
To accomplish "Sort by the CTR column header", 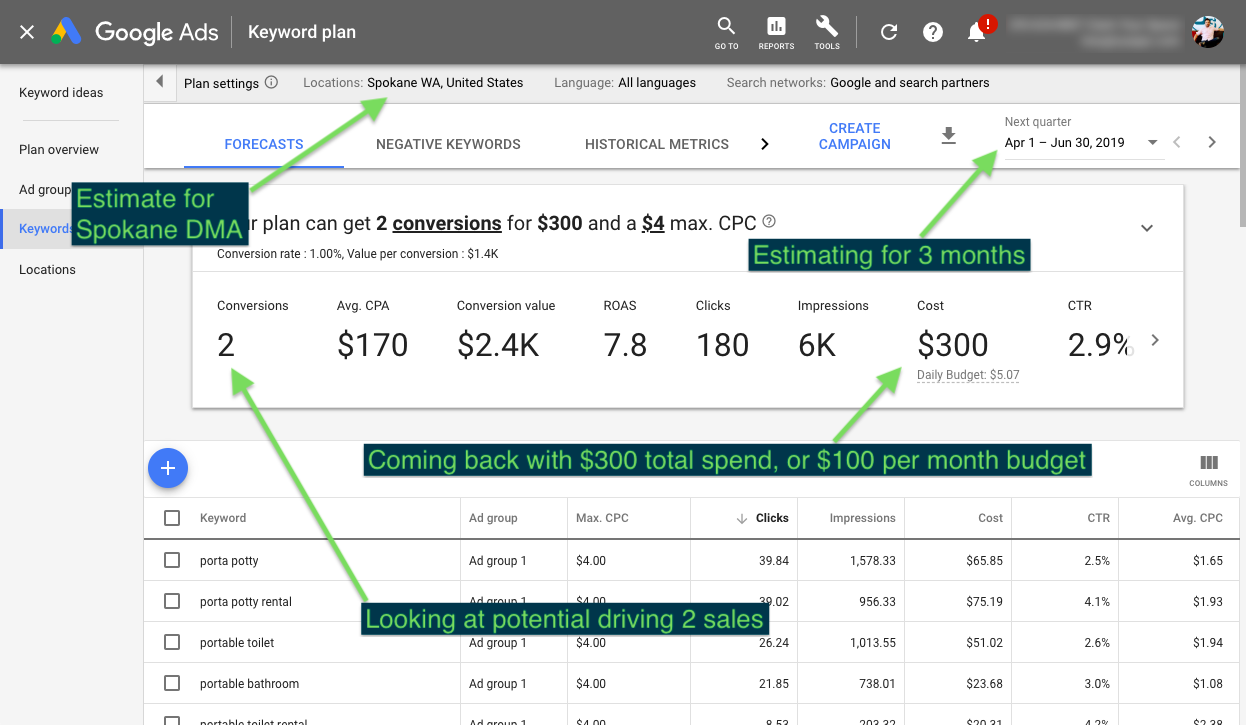I will tap(1098, 518).
